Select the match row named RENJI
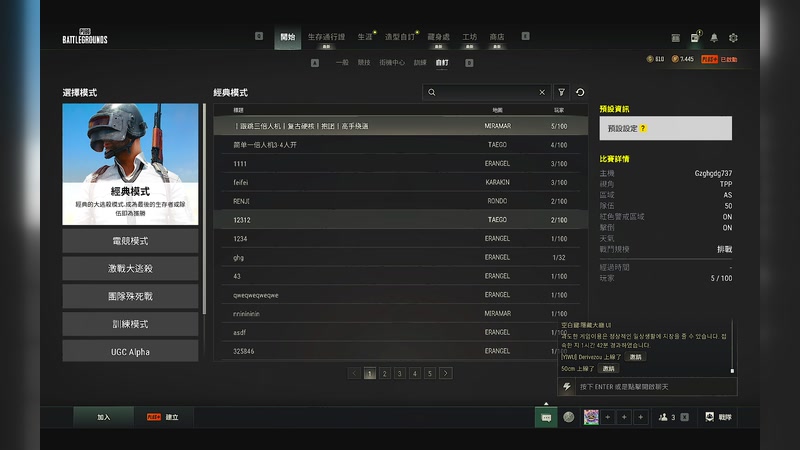 (x=401, y=201)
